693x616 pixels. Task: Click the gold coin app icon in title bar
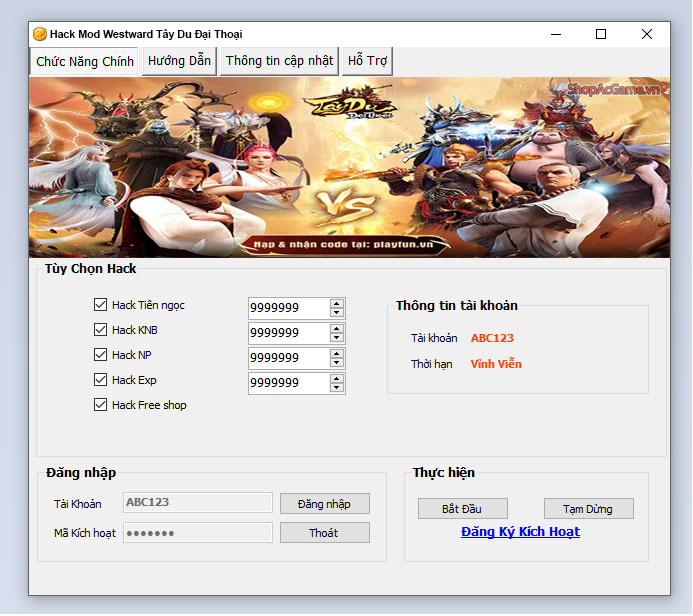pyautogui.click(x=40, y=34)
